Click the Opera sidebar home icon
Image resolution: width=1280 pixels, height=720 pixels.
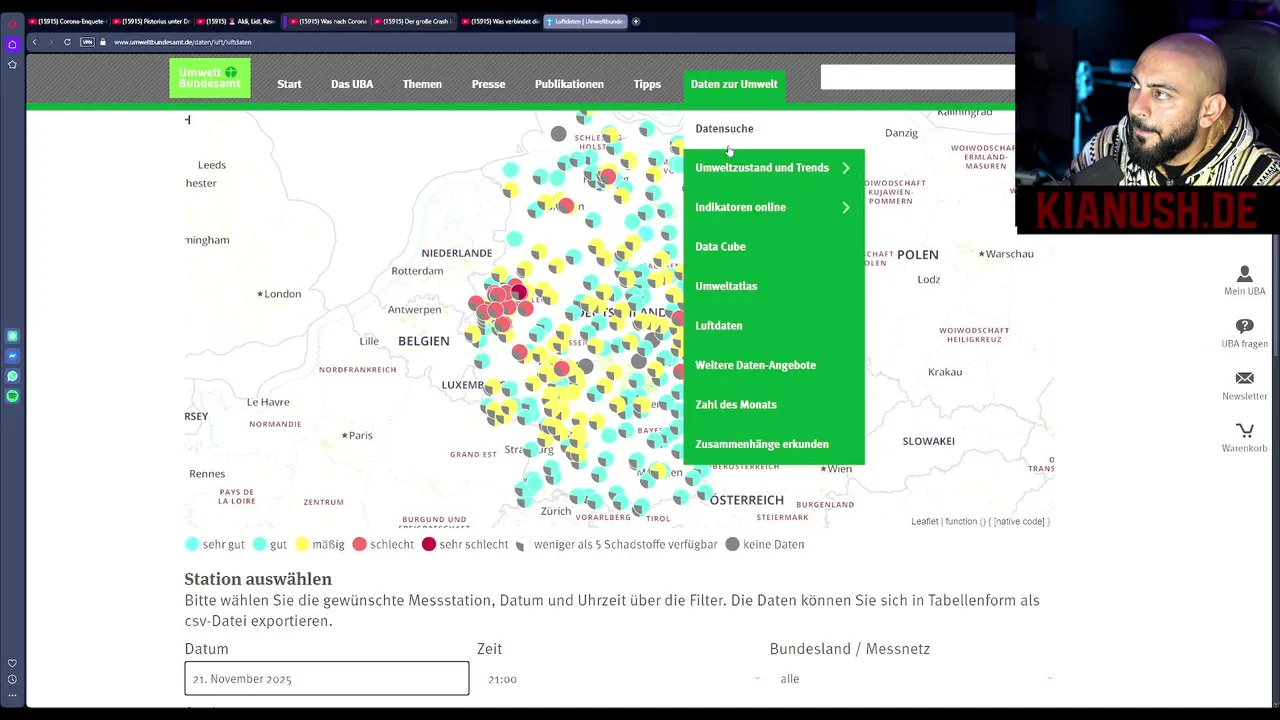point(12,44)
